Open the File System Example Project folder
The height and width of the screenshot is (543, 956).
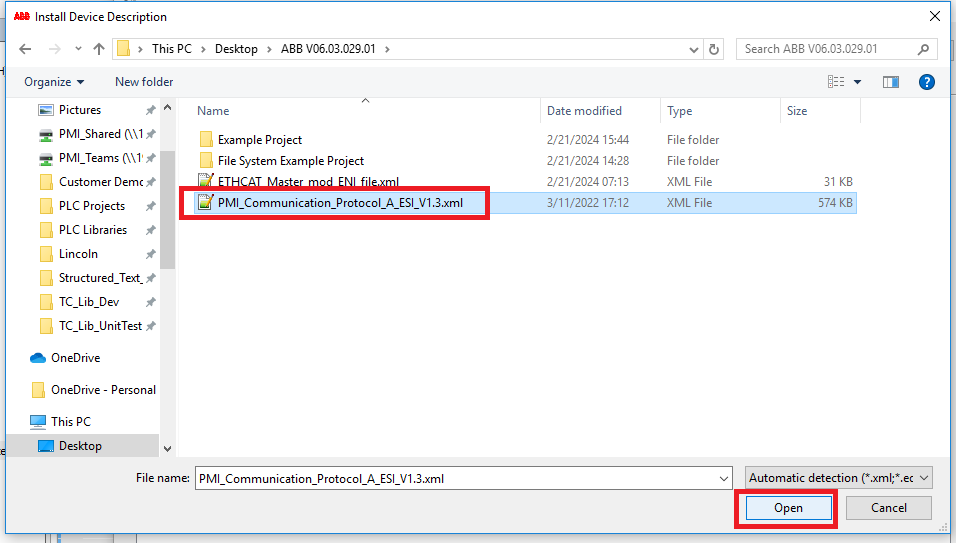(290, 161)
